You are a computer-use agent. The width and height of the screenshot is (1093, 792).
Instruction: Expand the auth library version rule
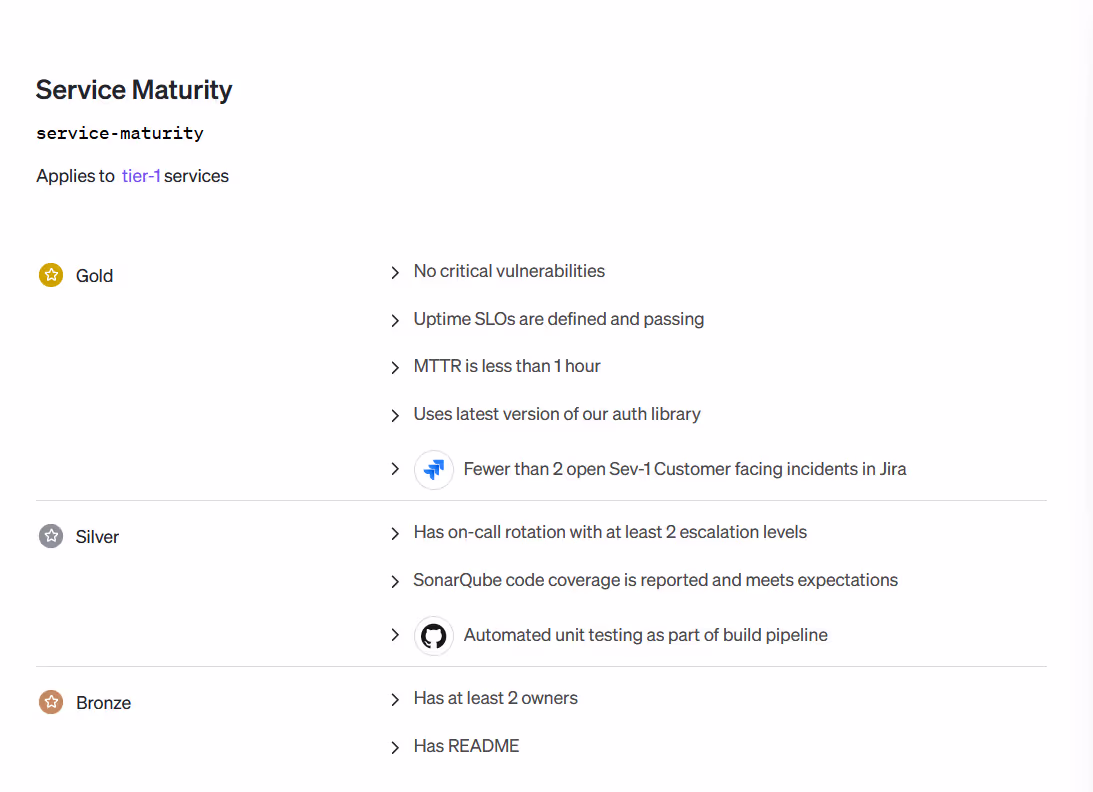[396, 415]
